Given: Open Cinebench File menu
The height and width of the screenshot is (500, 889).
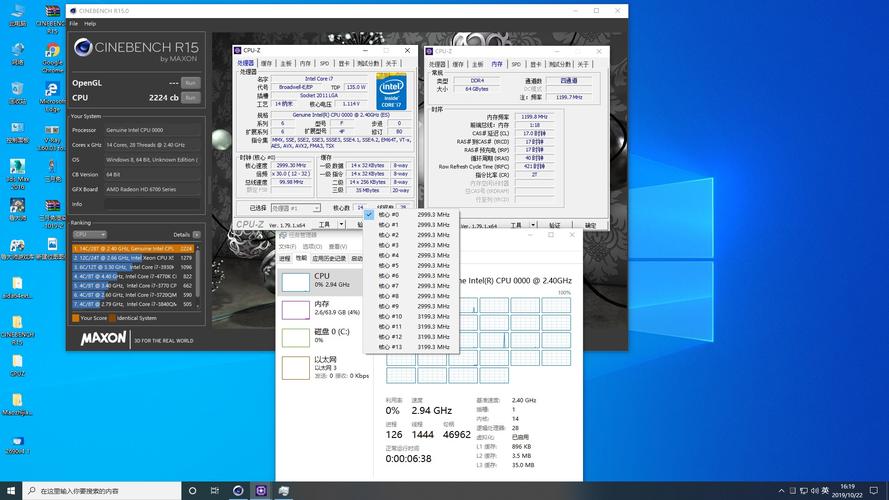Looking at the screenshot, I should coord(74,24).
